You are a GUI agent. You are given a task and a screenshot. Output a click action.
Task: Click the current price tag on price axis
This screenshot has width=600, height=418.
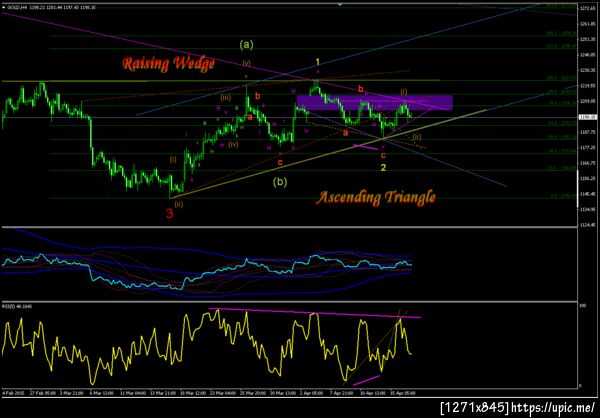point(586,118)
